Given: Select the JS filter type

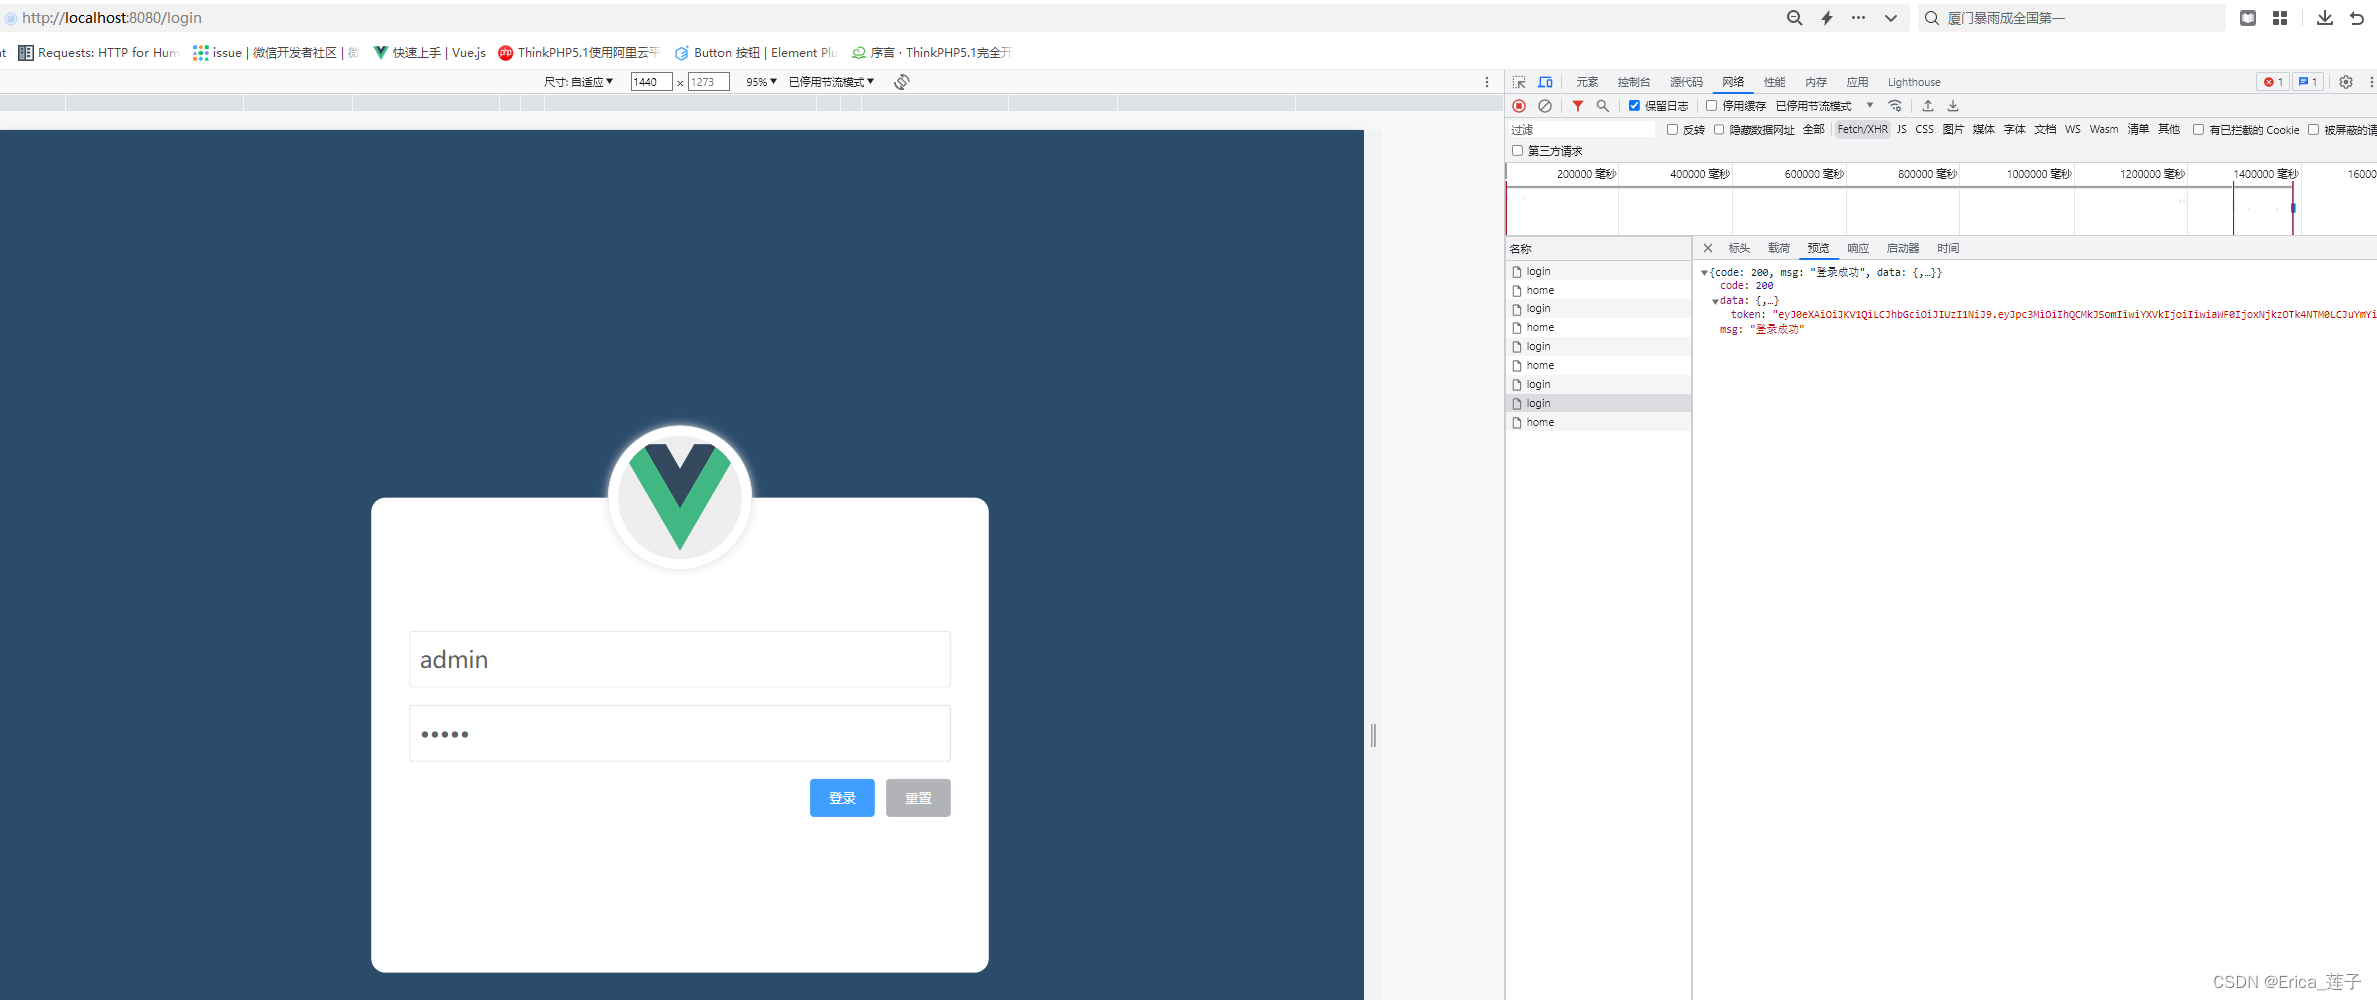Looking at the screenshot, I should pyautogui.click(x=1902, y=130).
